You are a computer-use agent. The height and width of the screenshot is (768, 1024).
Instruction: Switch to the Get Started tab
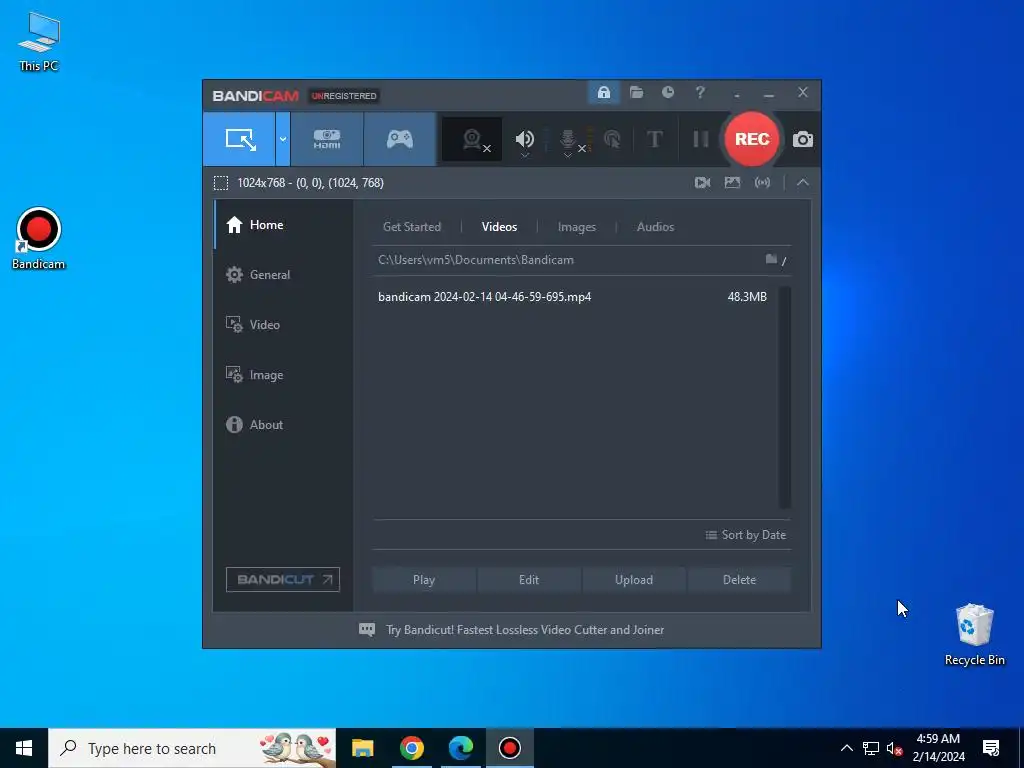(411, 227)
